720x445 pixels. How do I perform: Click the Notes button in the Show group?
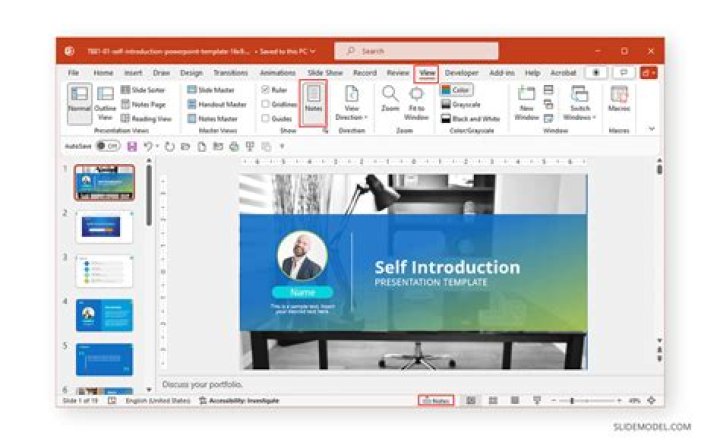(314, 102)
